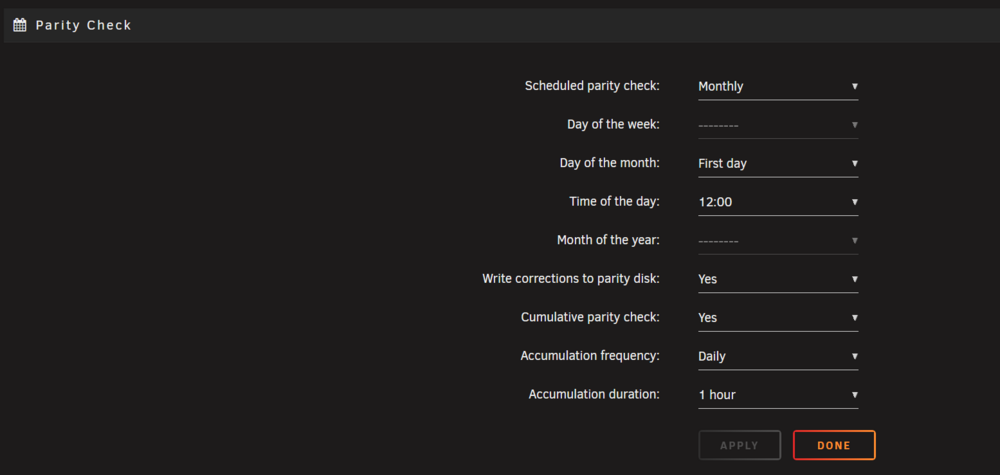Open the Day of the week dropdown

[x=778, y=125]
